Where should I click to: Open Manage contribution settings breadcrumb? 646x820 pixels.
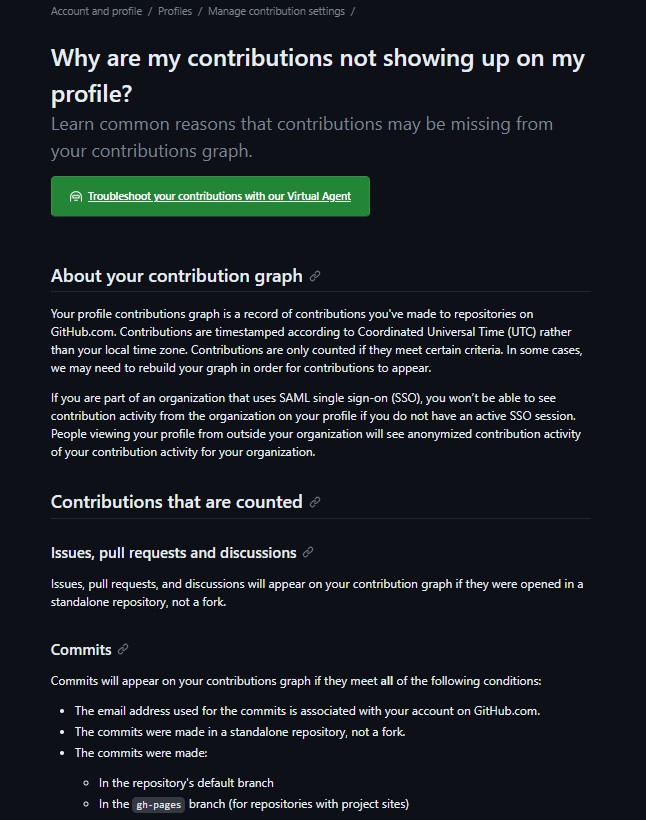tap(276, 11)
